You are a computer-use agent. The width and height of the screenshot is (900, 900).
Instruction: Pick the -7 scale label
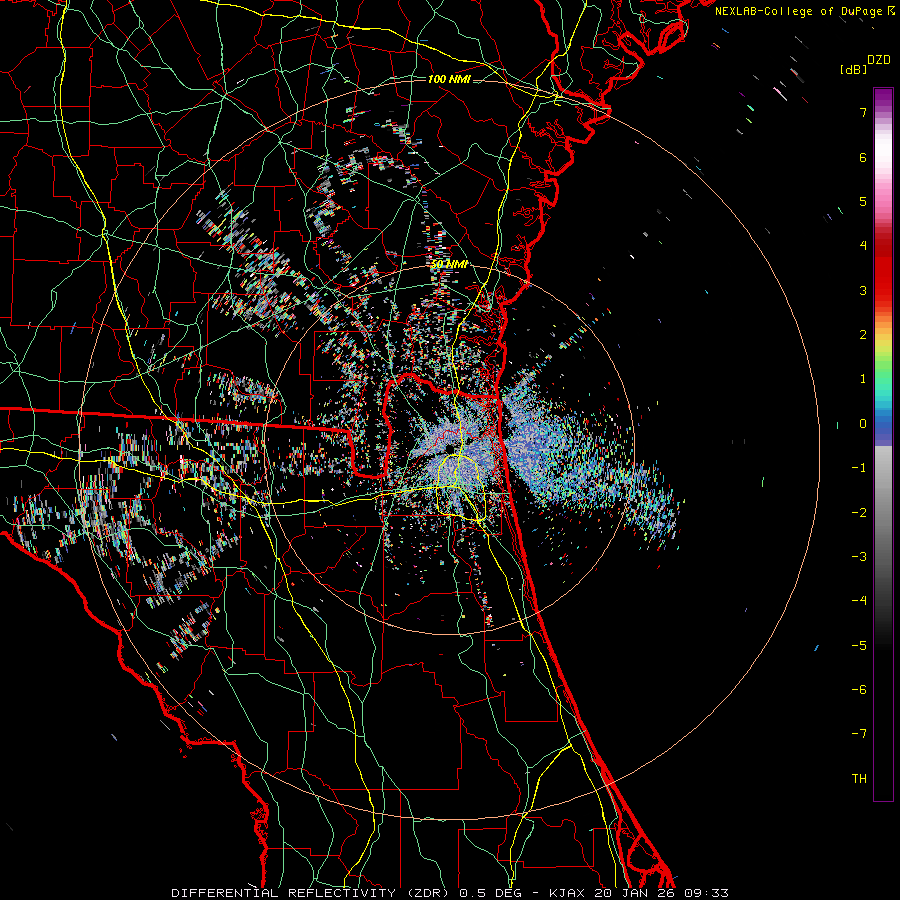859,734
